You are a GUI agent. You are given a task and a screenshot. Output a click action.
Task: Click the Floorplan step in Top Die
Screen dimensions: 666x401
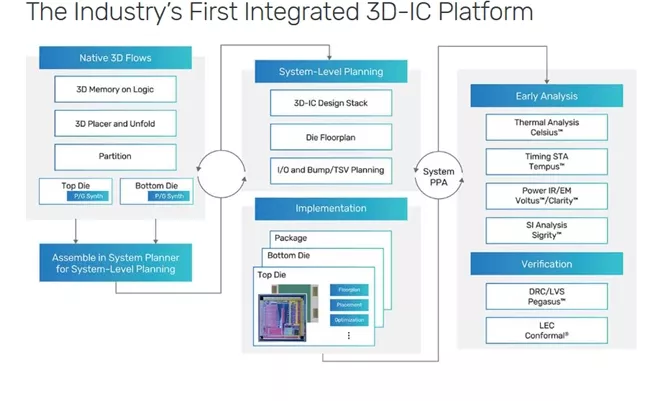(349, 290)
